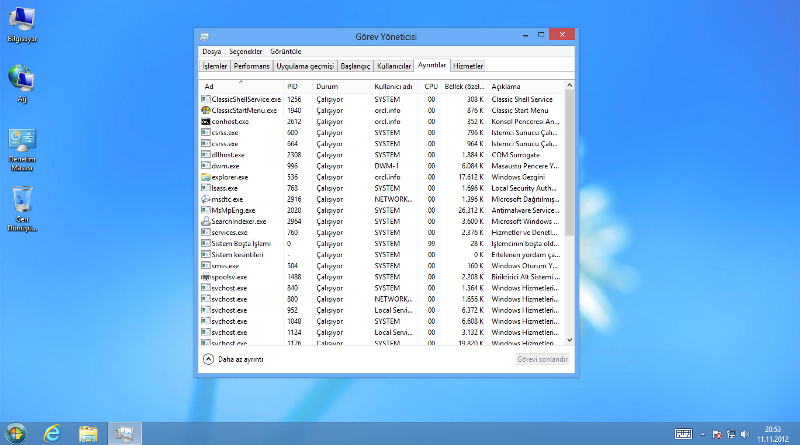The image size is (800, 445).
Task: Click ClassicShellService.exe process icon
Action: [206, 99]
